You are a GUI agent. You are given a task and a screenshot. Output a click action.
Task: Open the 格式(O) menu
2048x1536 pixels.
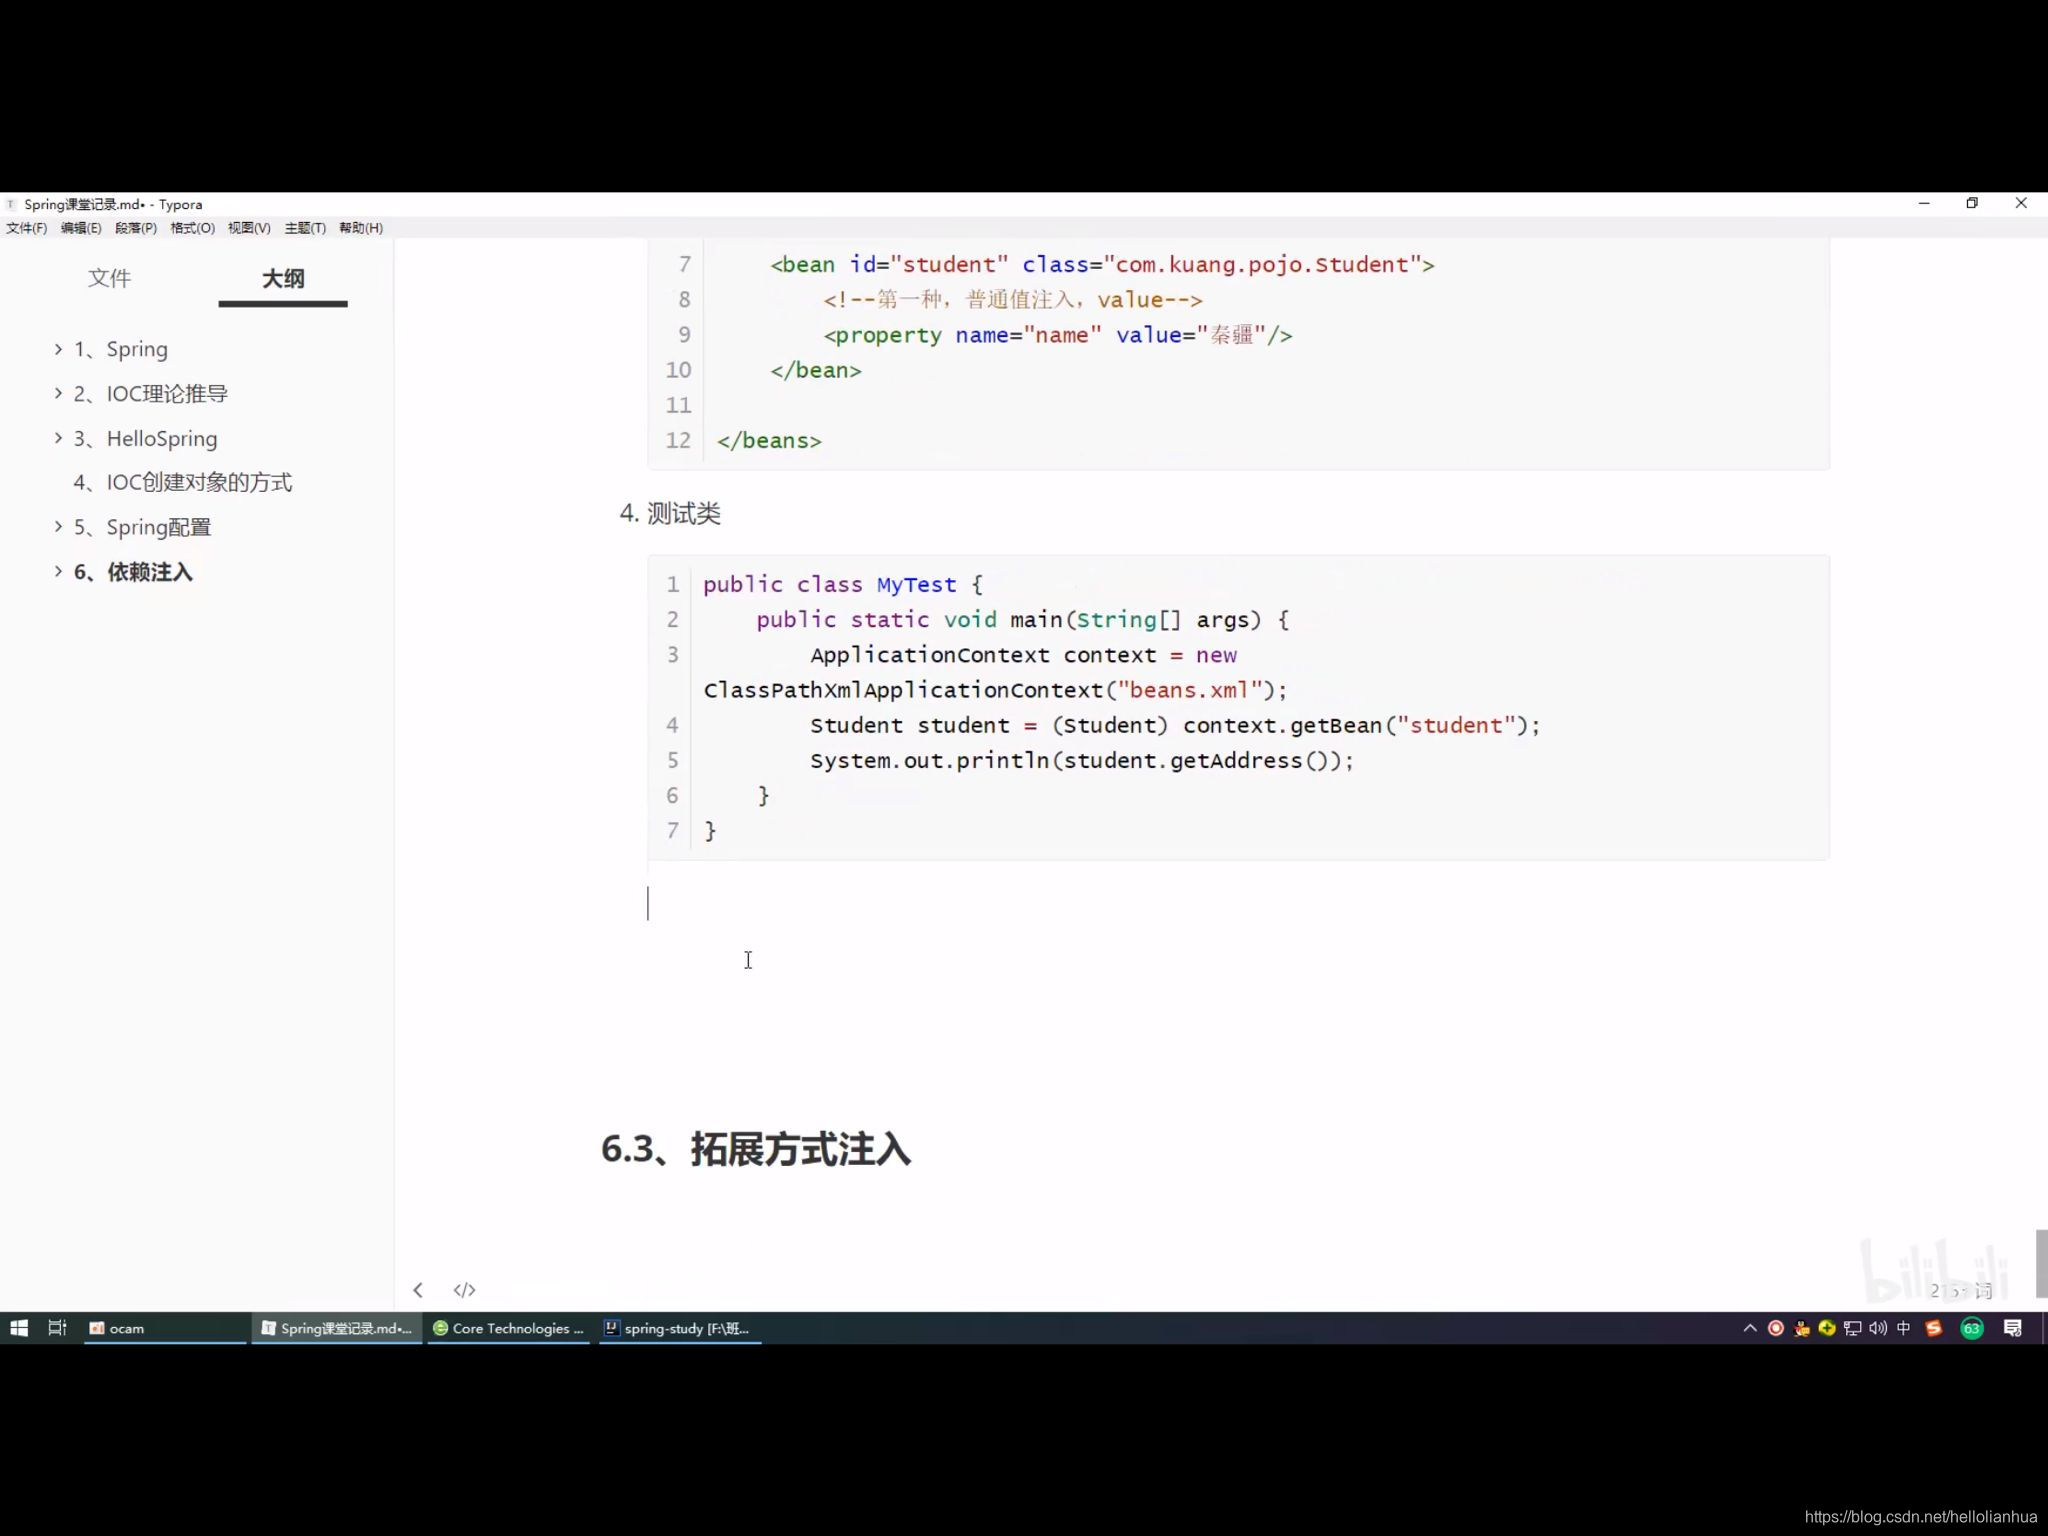tap(192, 228)
